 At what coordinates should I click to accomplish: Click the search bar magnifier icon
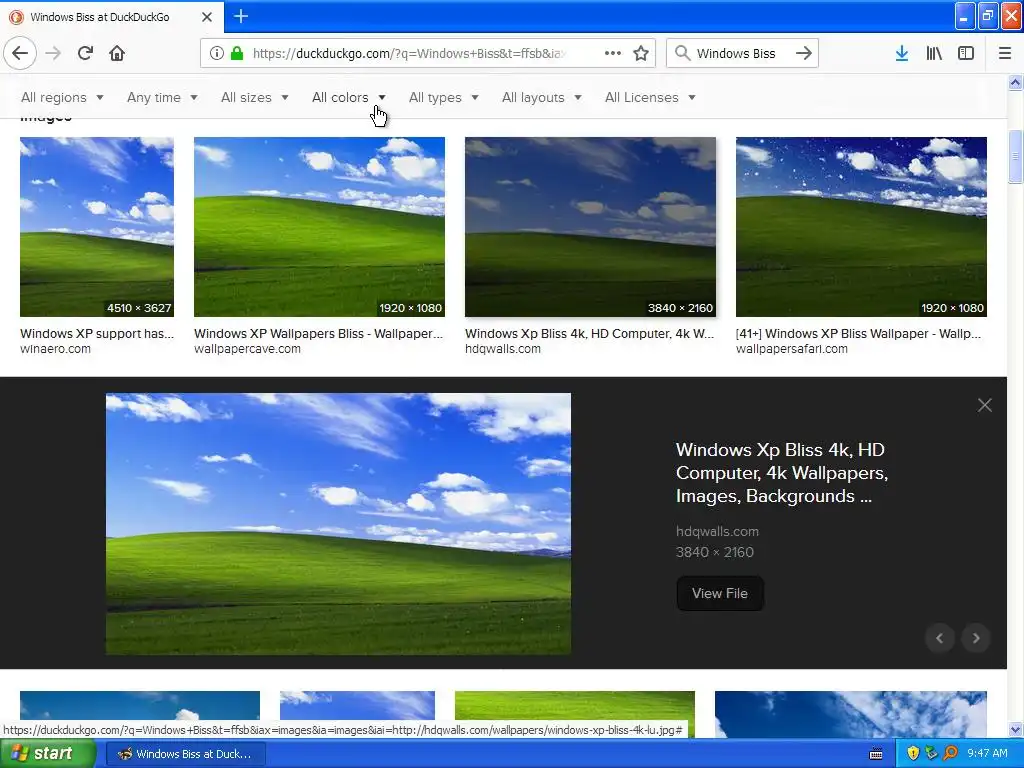coord(682,53)
